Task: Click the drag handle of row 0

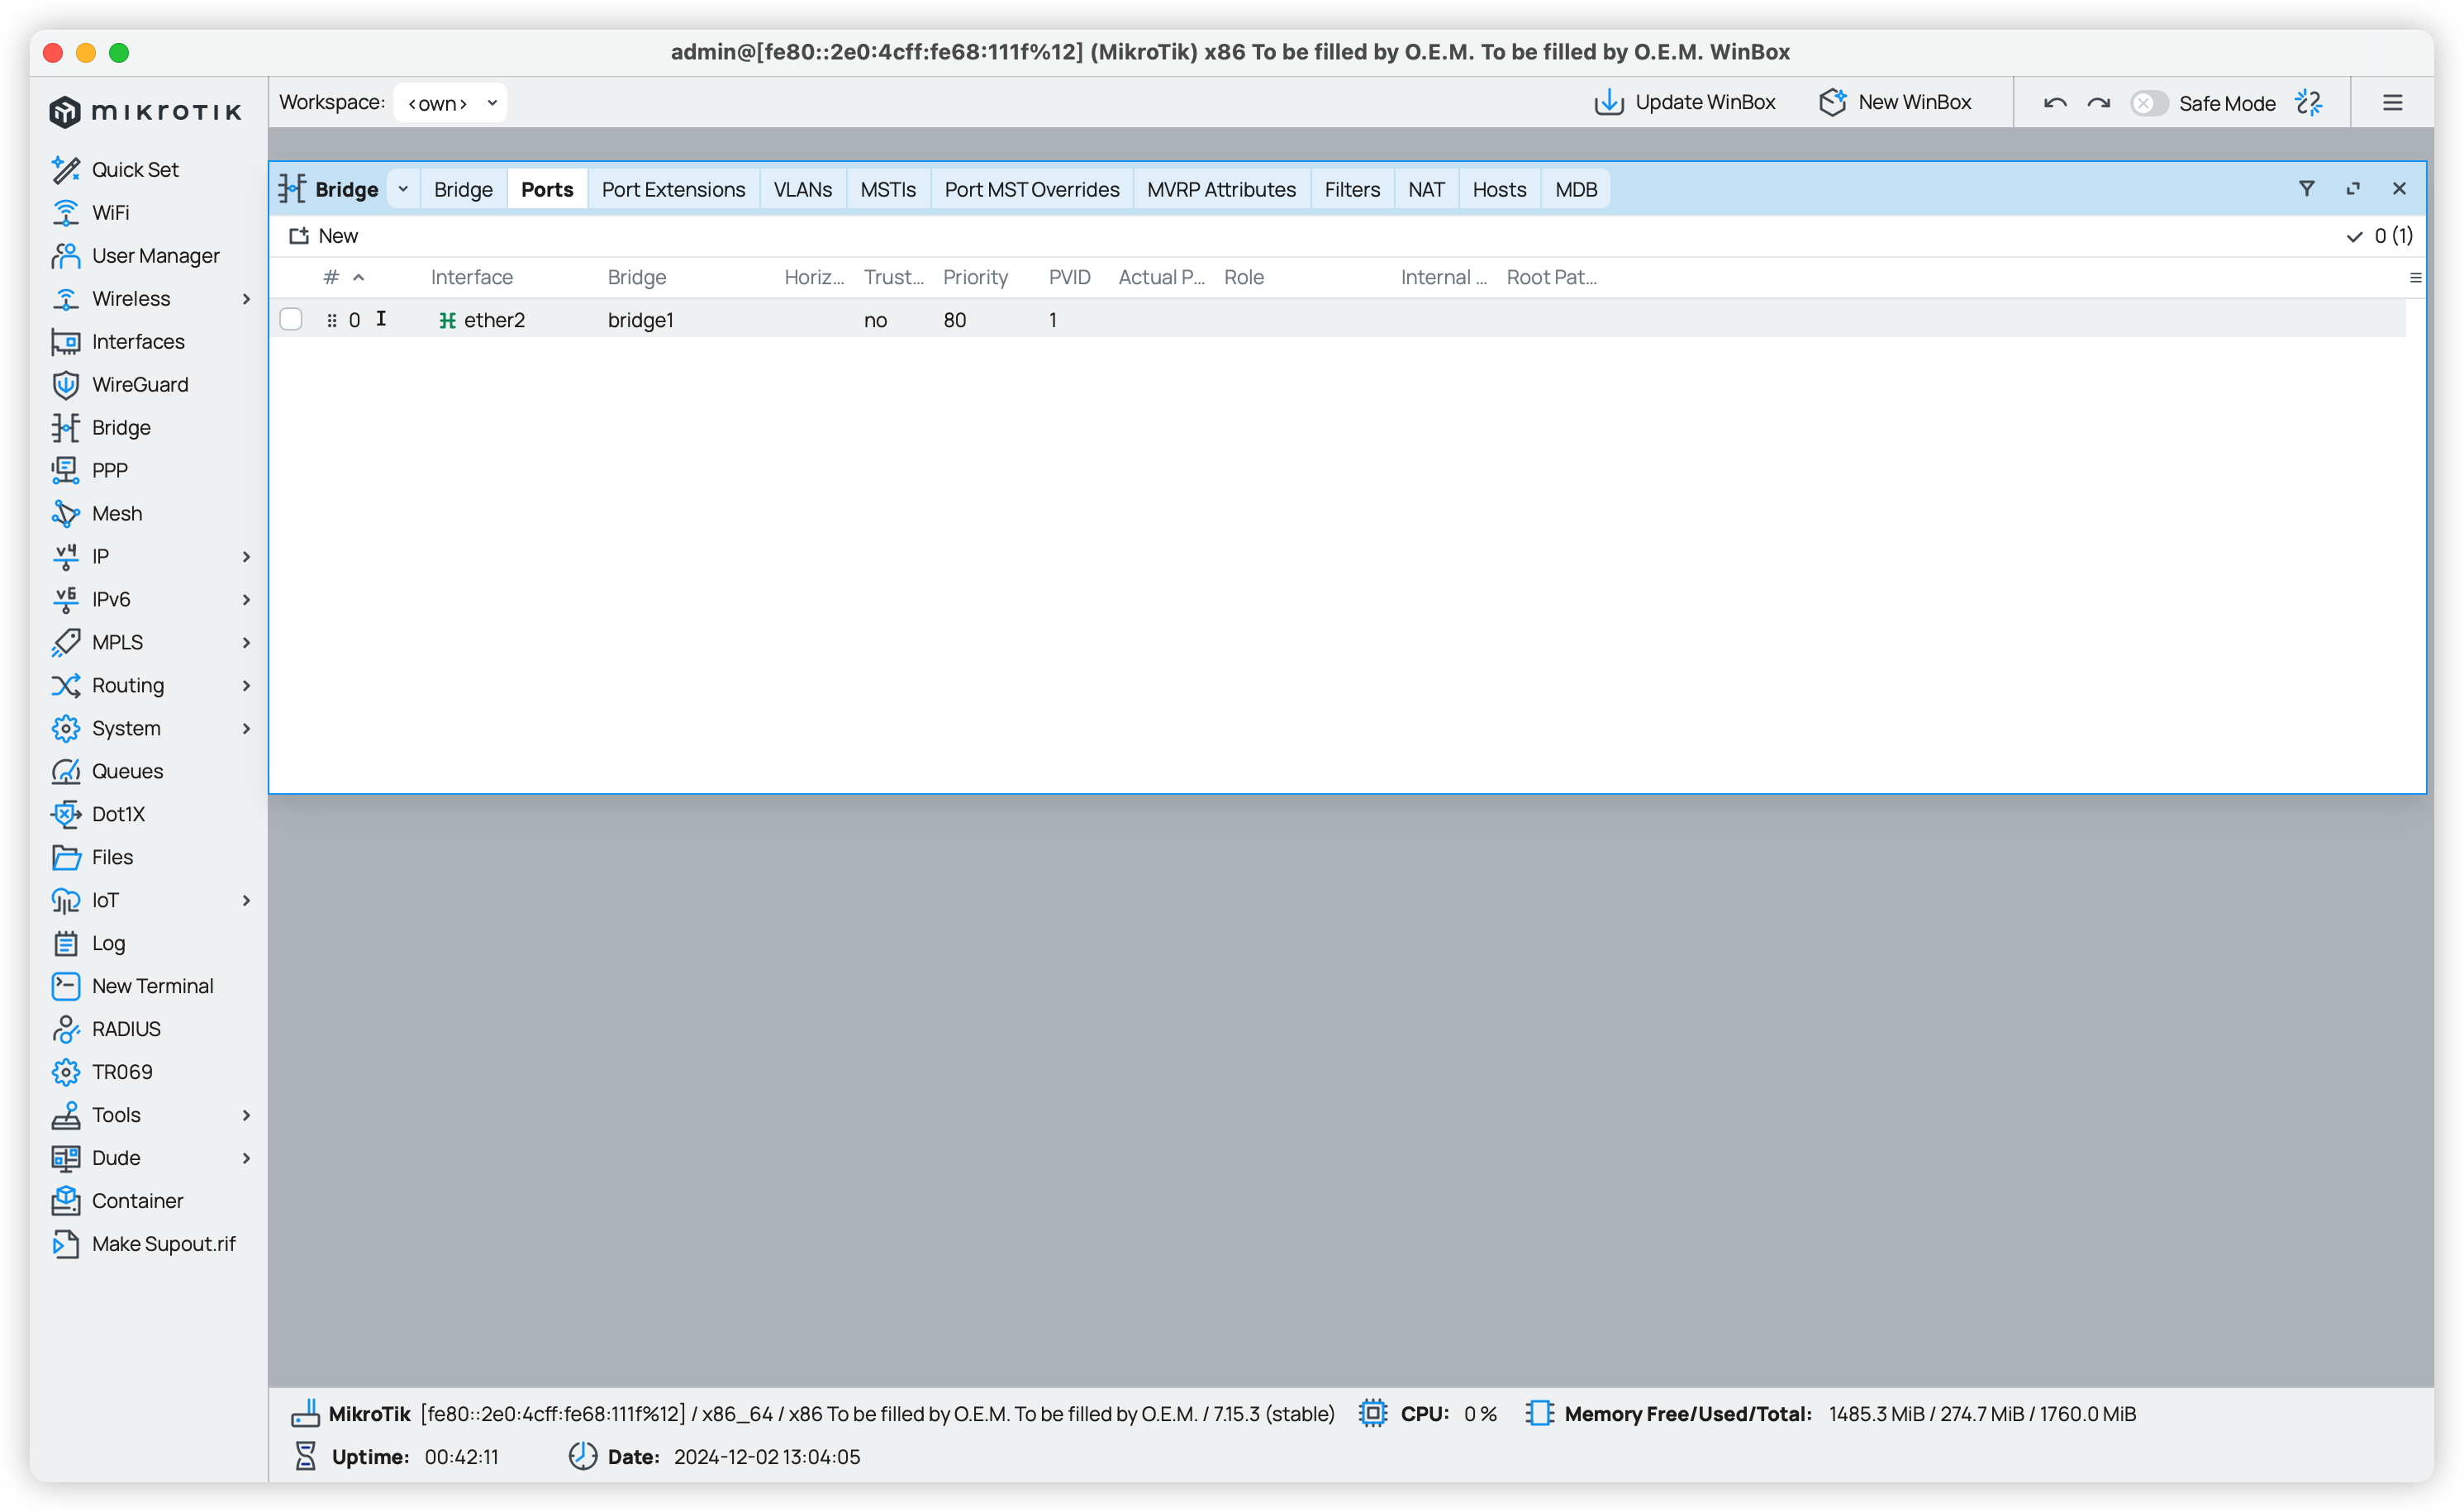Action: [331, 320]
